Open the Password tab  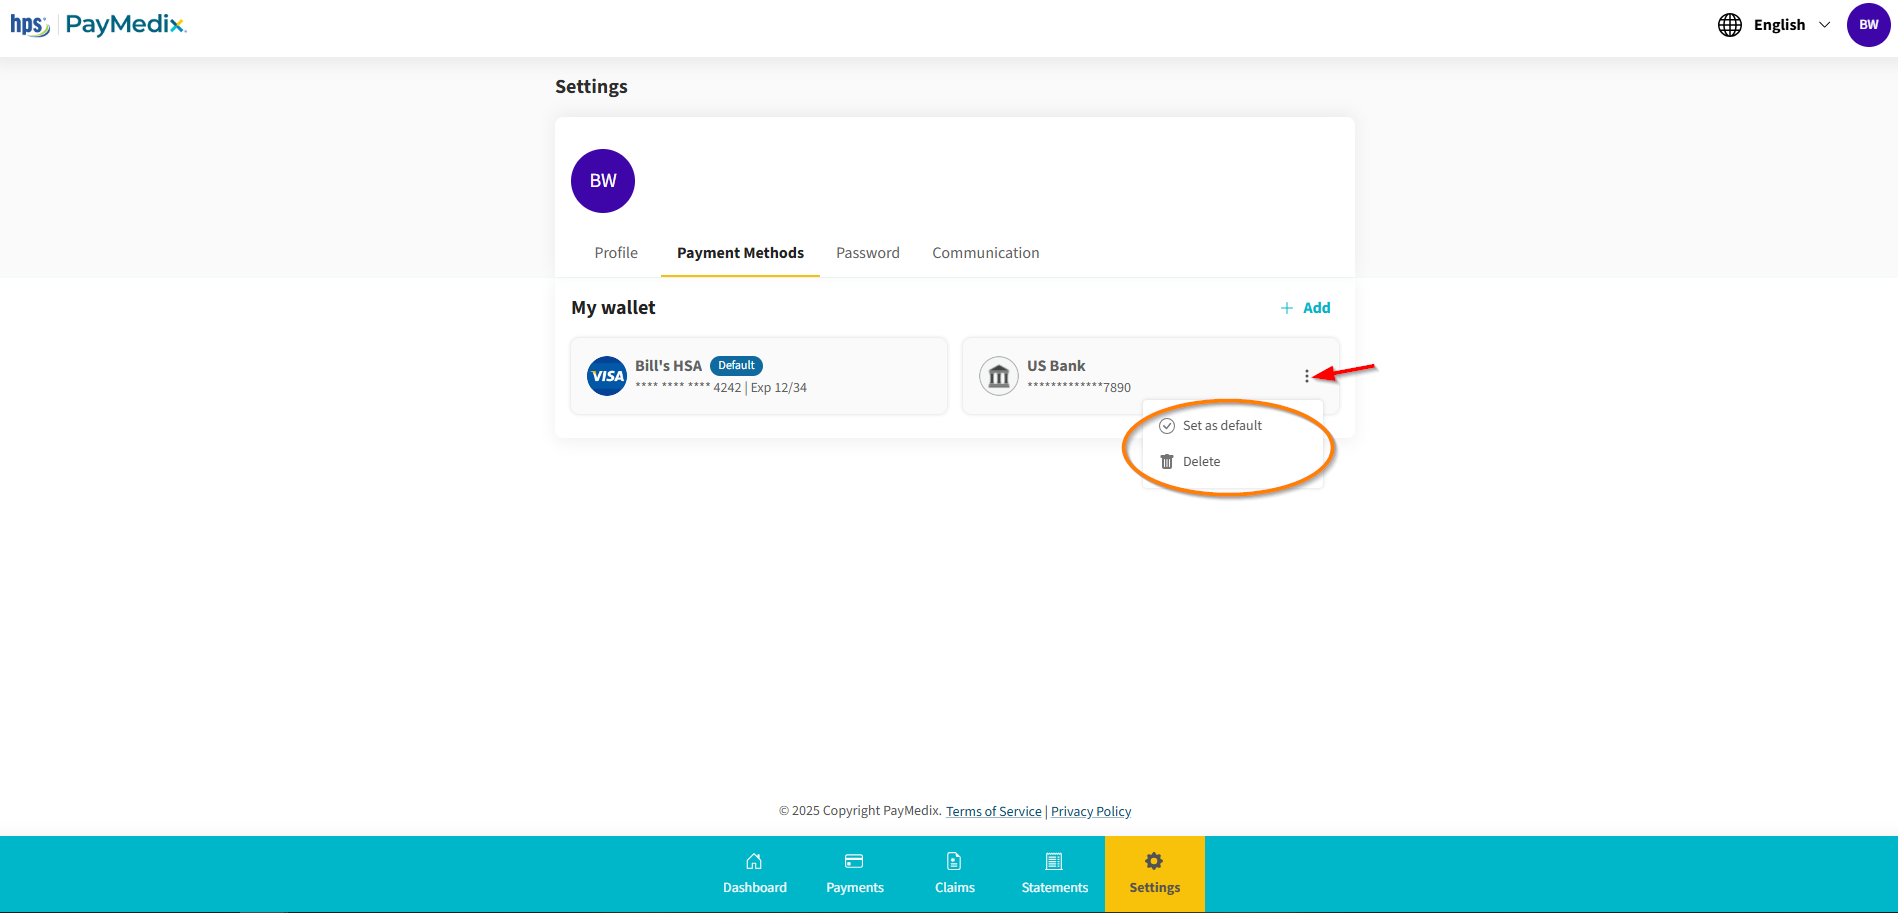868,253
